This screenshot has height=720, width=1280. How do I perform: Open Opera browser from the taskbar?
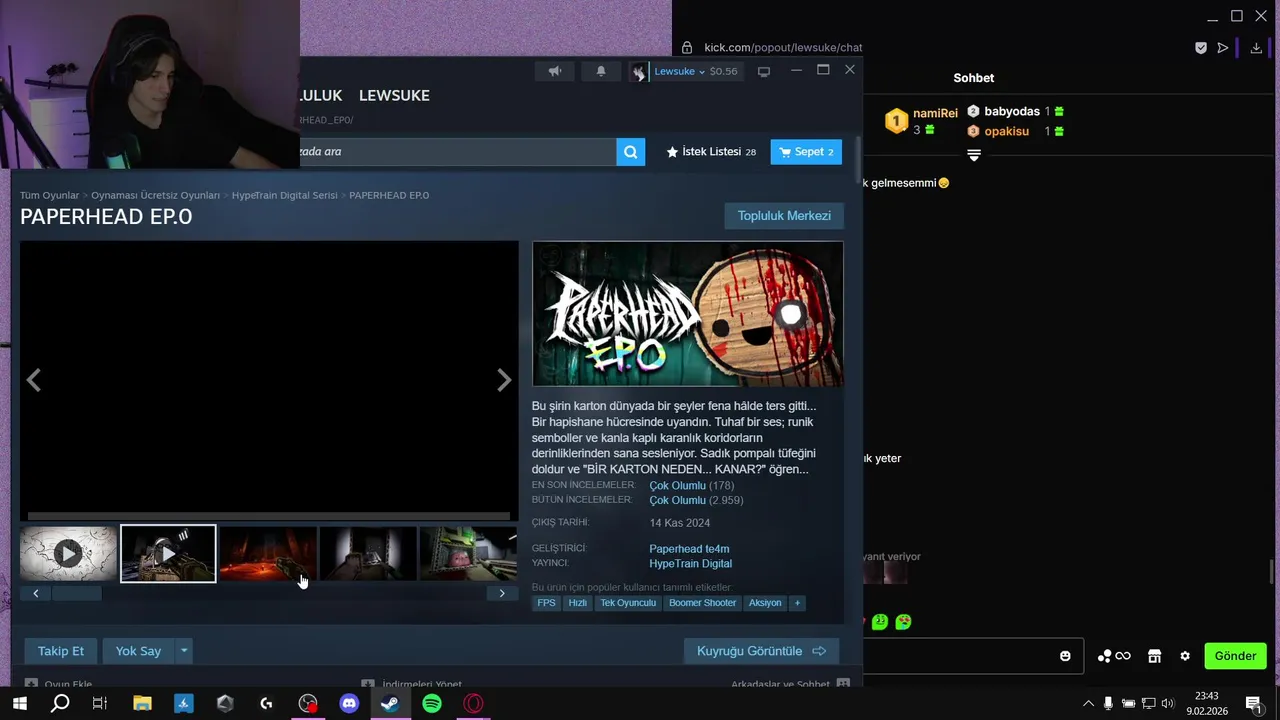coord(474,704)
